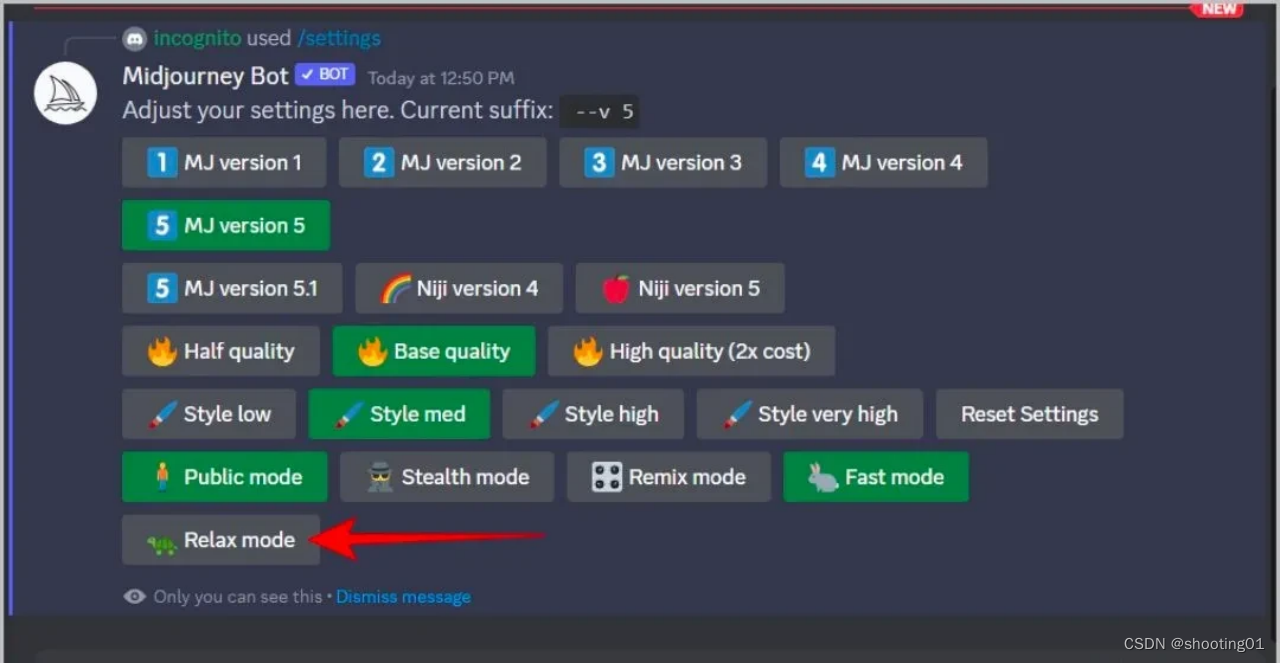
Task: Click the Midjourney Bot username
Action: point(205,76)
